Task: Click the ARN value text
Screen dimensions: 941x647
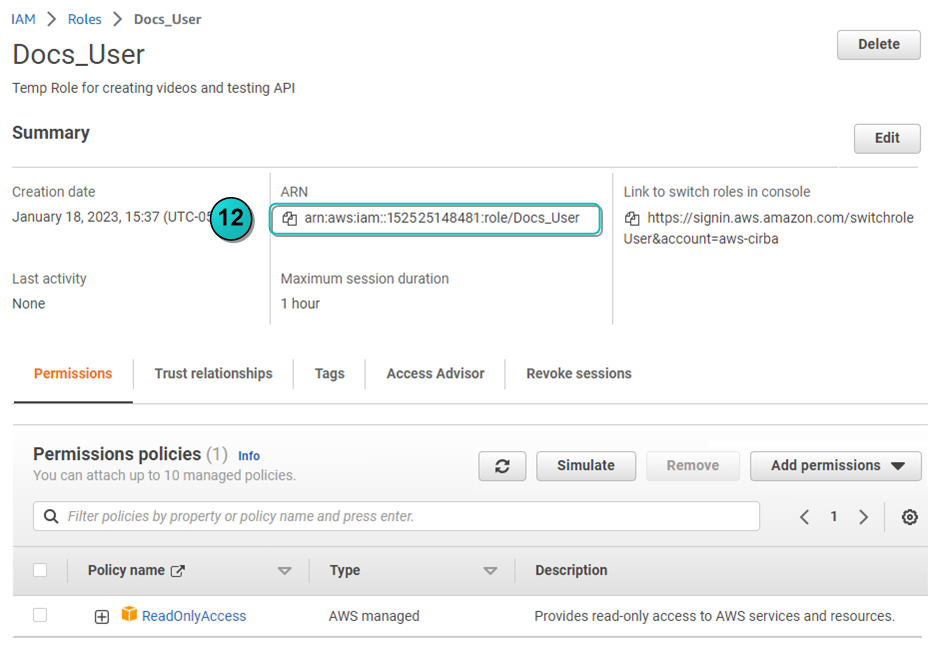Action: (442, 218)
